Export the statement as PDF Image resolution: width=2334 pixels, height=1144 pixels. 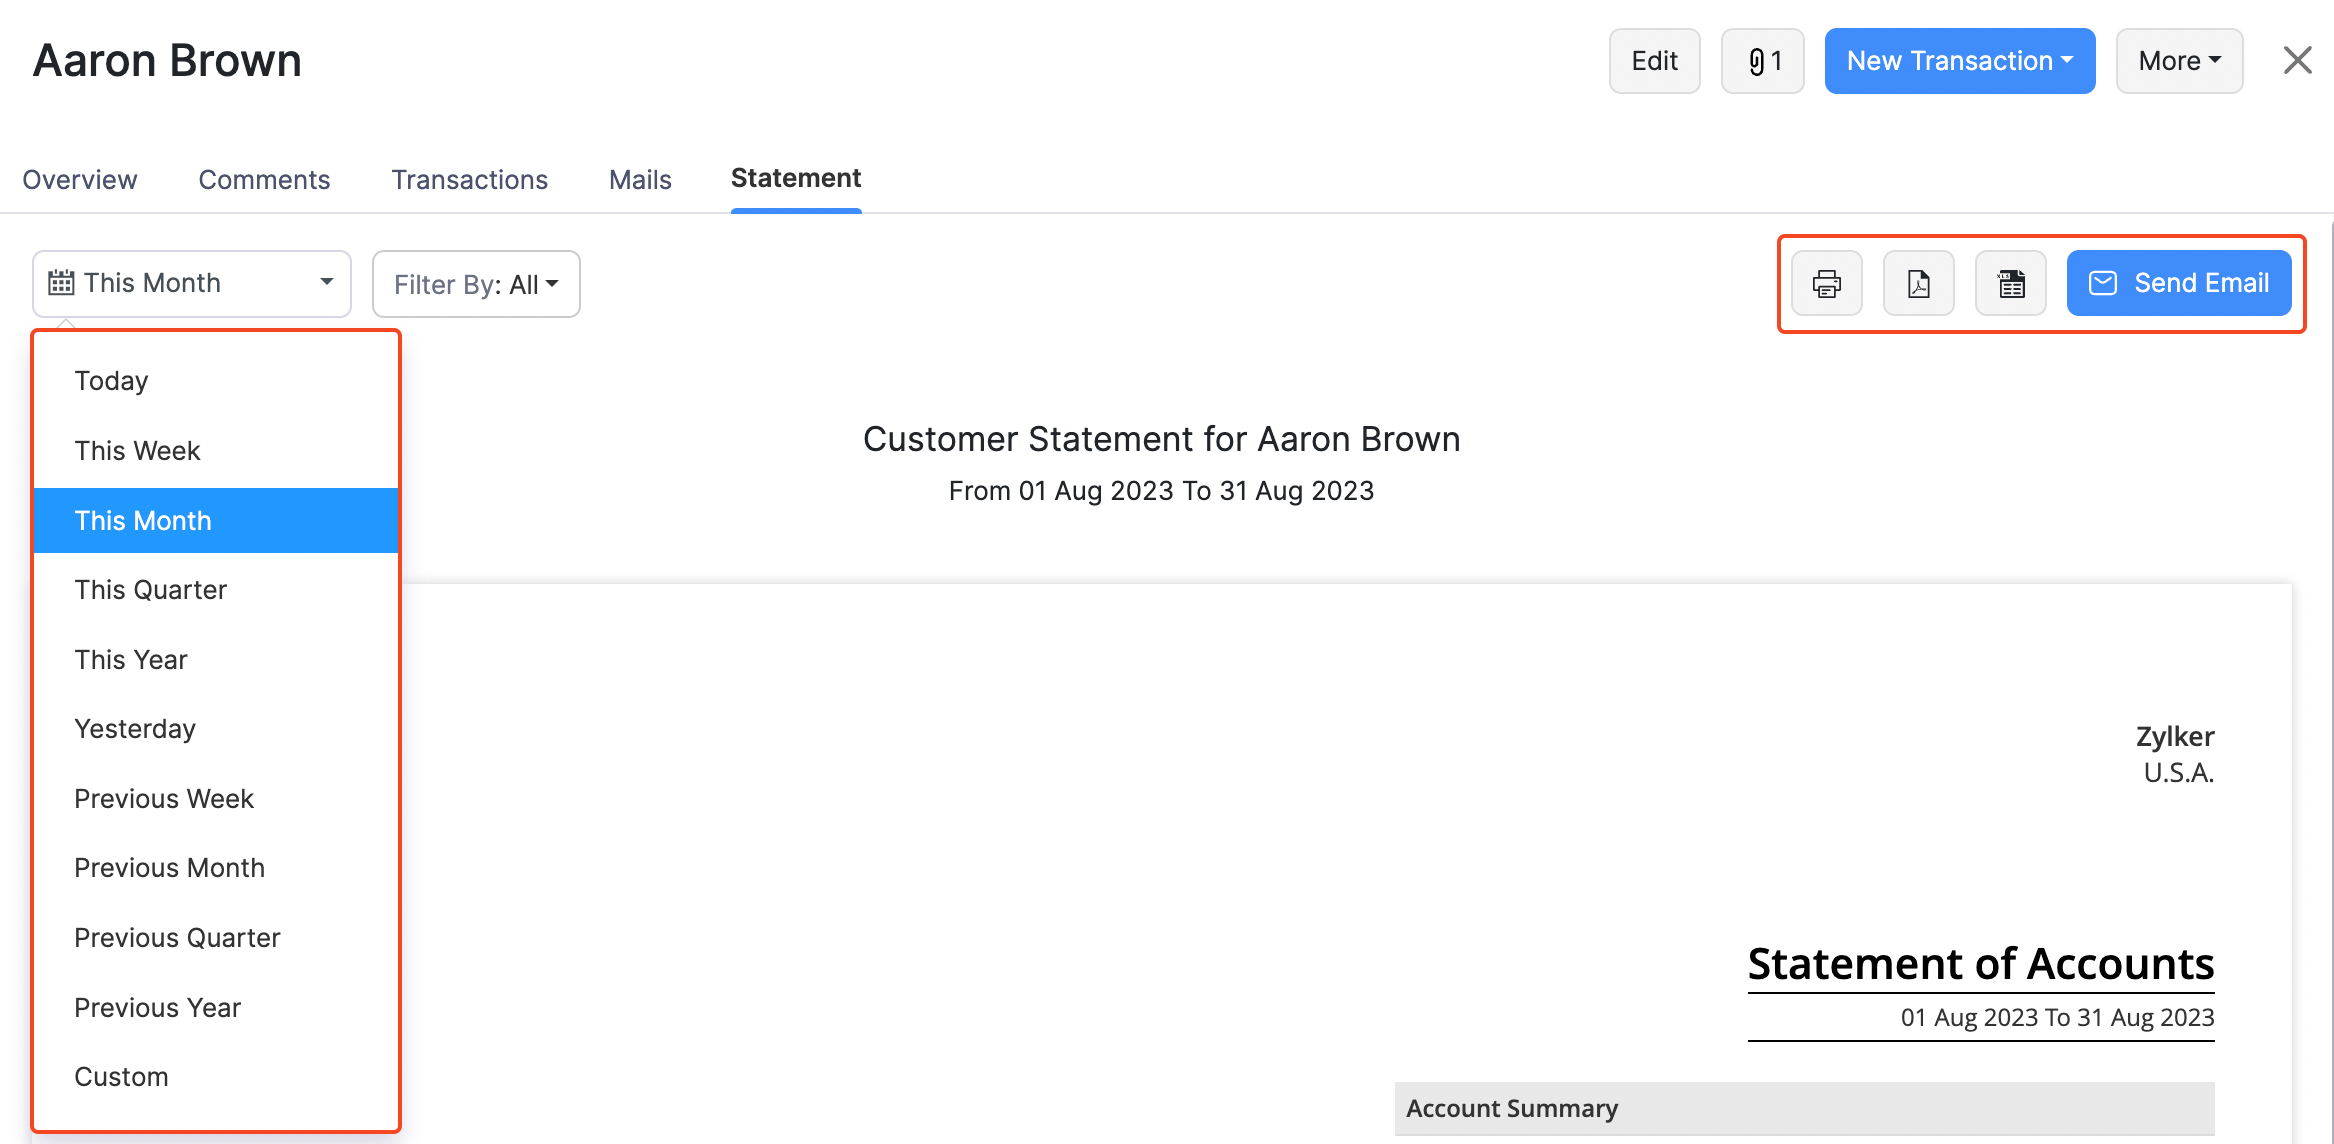(x=1918, y=283)
